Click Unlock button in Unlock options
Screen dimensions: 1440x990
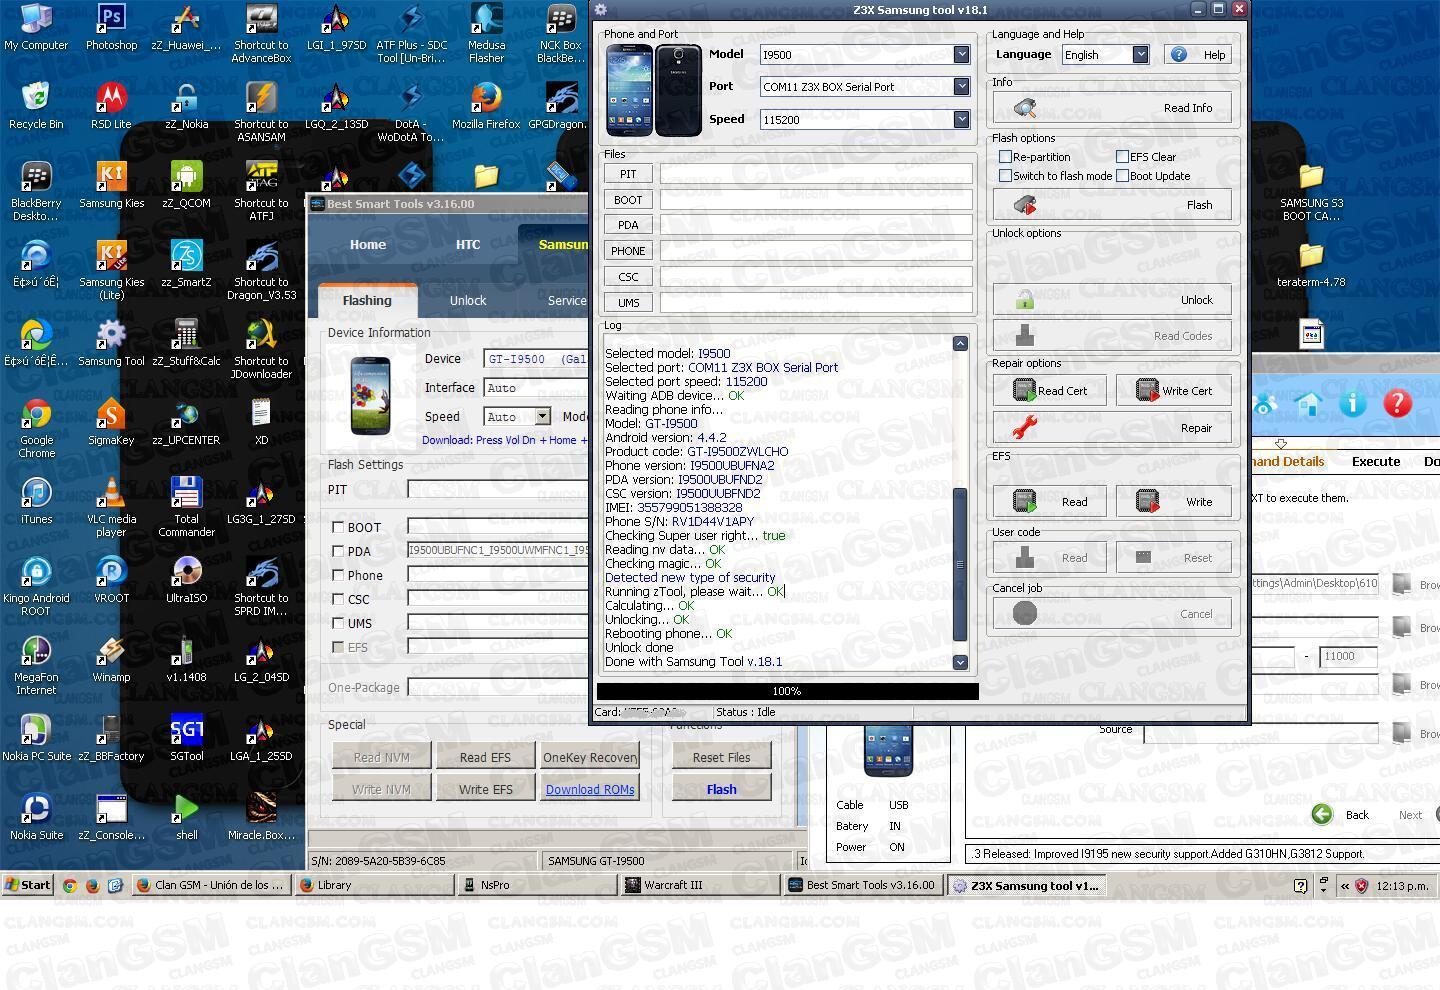coord(1112,300)
